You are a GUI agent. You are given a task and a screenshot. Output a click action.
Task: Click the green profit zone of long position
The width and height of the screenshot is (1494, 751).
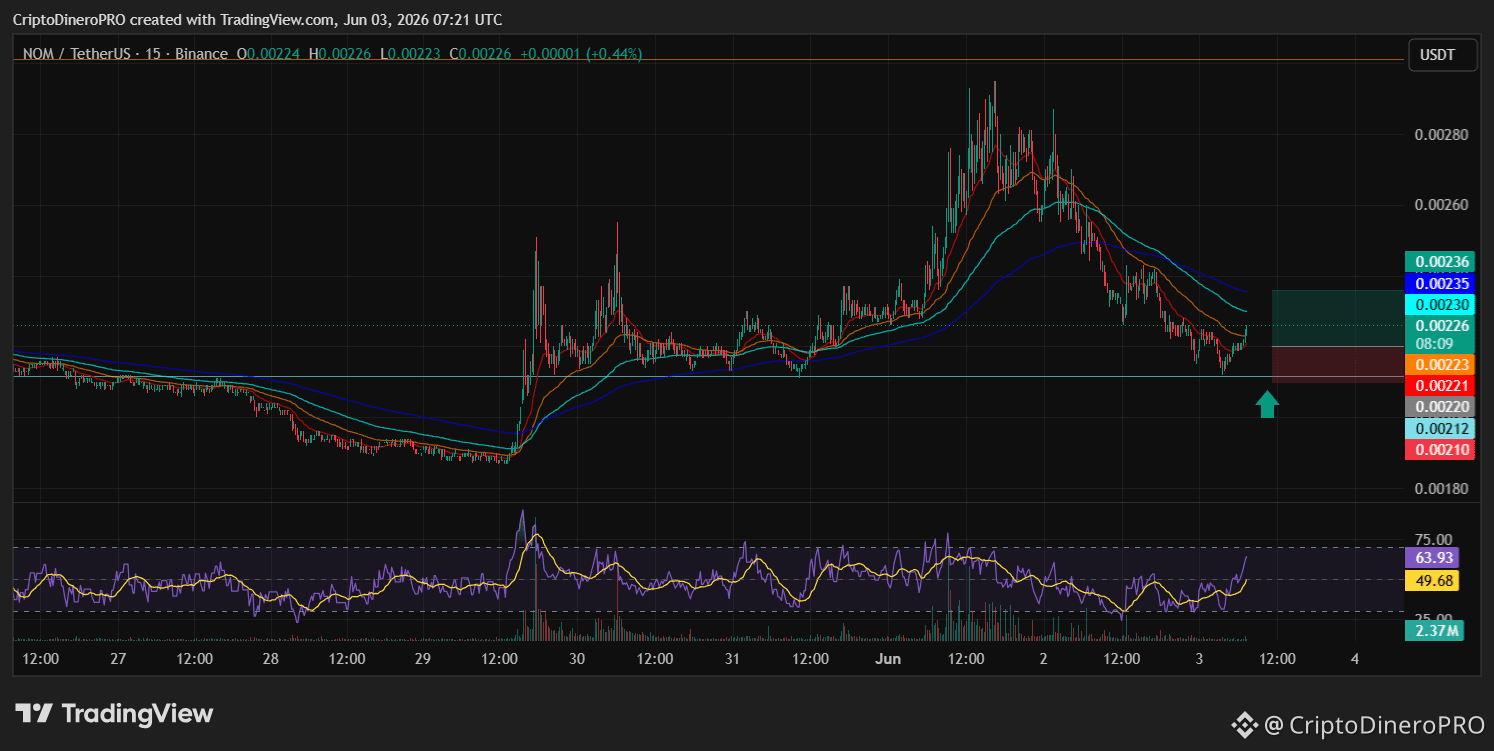coord(1337,318)
